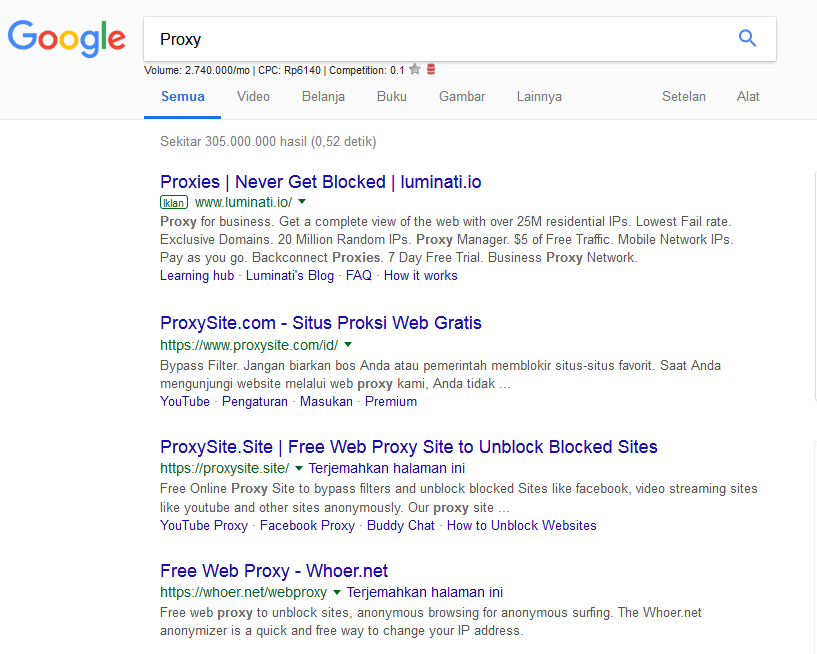
Task: Switch to the Buku tab
Action: [x=392, y=96]
